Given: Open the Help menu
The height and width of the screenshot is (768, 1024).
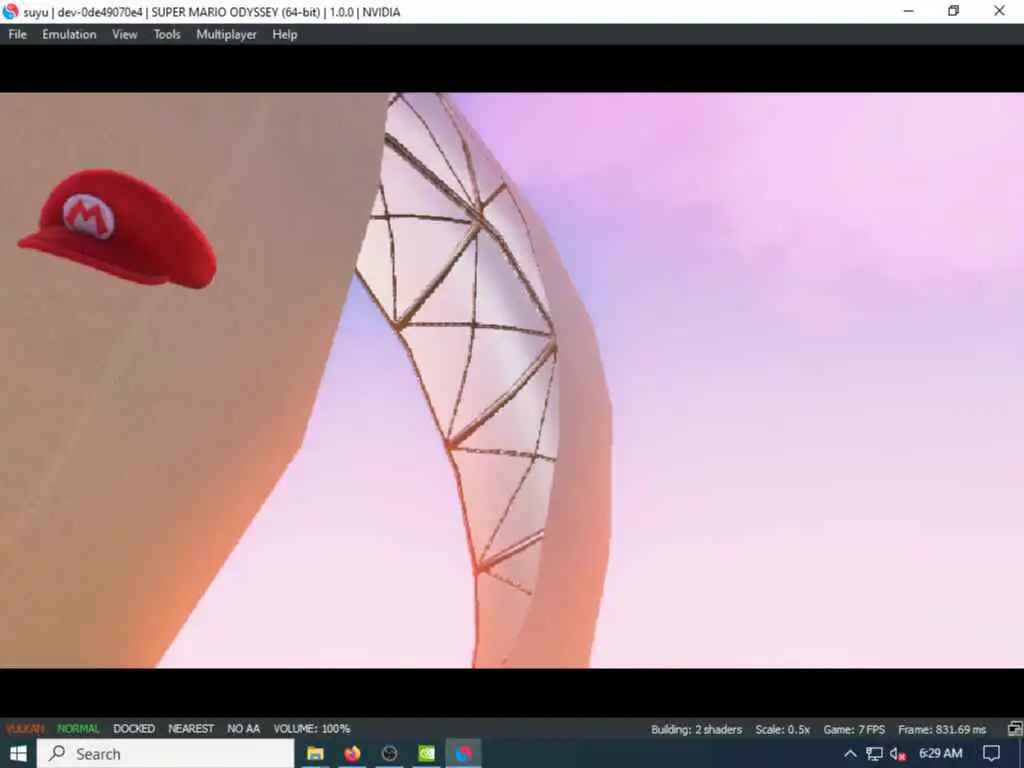Looking at the screenshot, I should (x=285, y=35).
